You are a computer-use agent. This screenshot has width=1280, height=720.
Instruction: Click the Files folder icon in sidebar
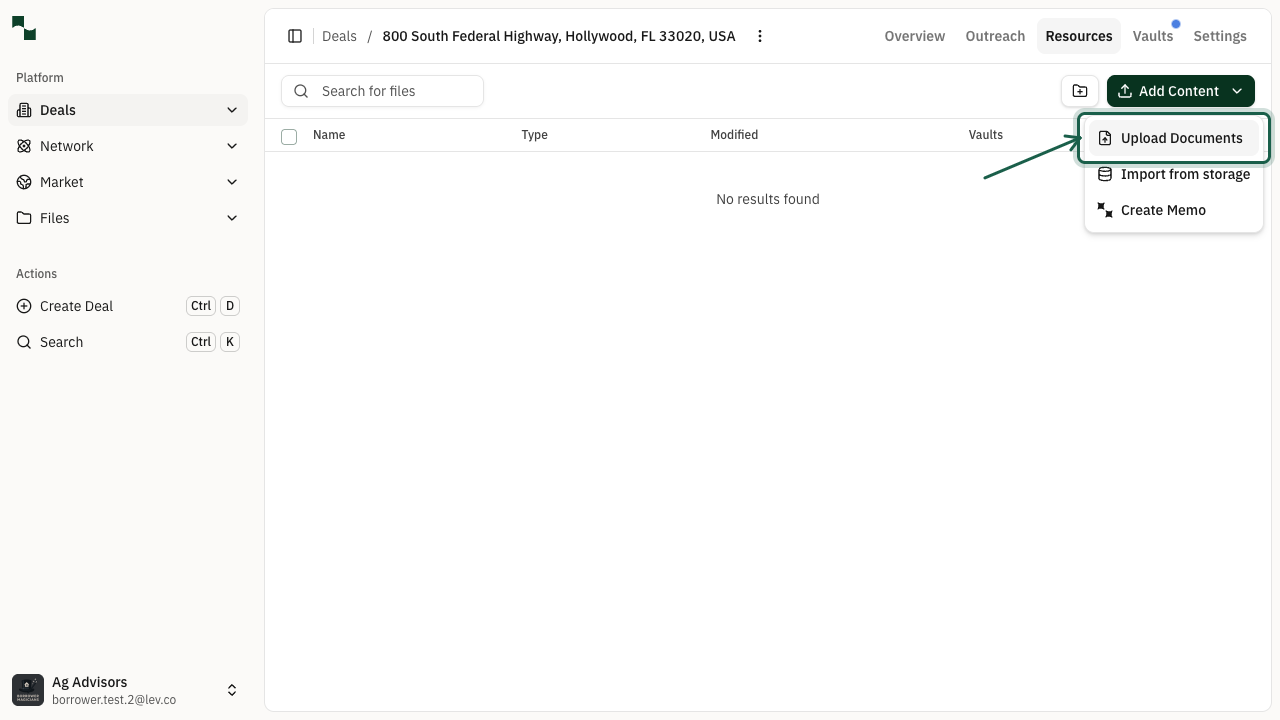pos(24,218)
